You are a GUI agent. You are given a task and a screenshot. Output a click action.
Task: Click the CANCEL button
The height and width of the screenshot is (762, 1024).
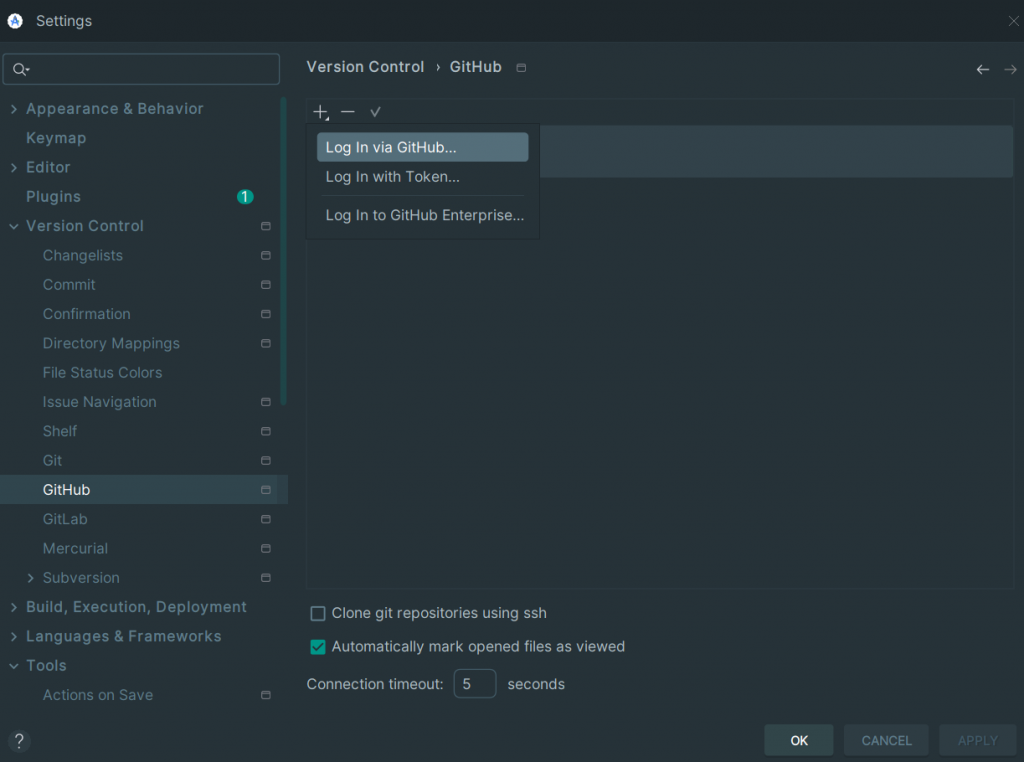point(886,740)
